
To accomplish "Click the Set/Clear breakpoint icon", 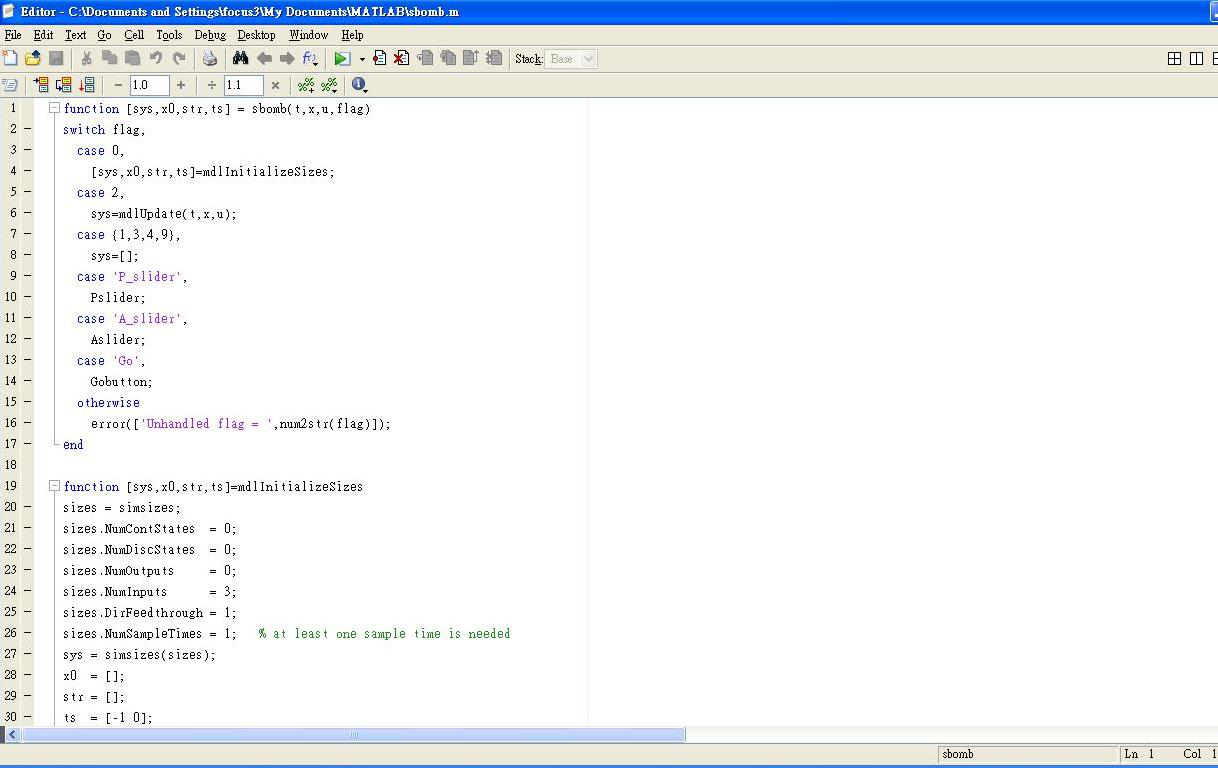I will (x=380, y=59).
